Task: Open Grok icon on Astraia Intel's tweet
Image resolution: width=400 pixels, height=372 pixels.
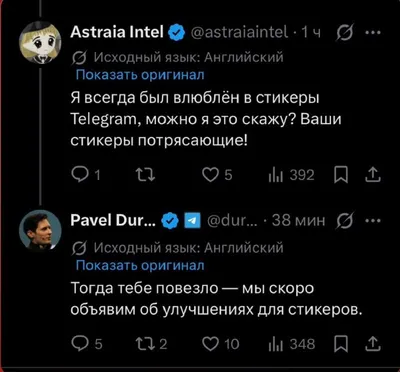Action: point(344,32)
